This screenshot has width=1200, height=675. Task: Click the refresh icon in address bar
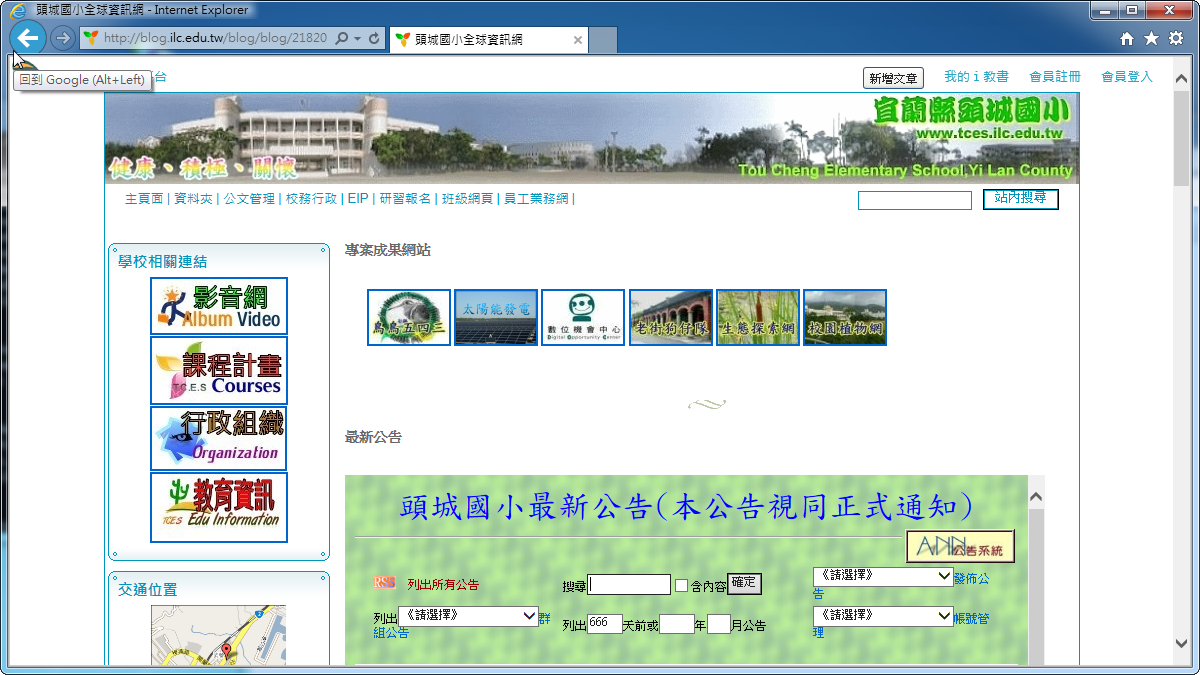click(x=374, y=39)
